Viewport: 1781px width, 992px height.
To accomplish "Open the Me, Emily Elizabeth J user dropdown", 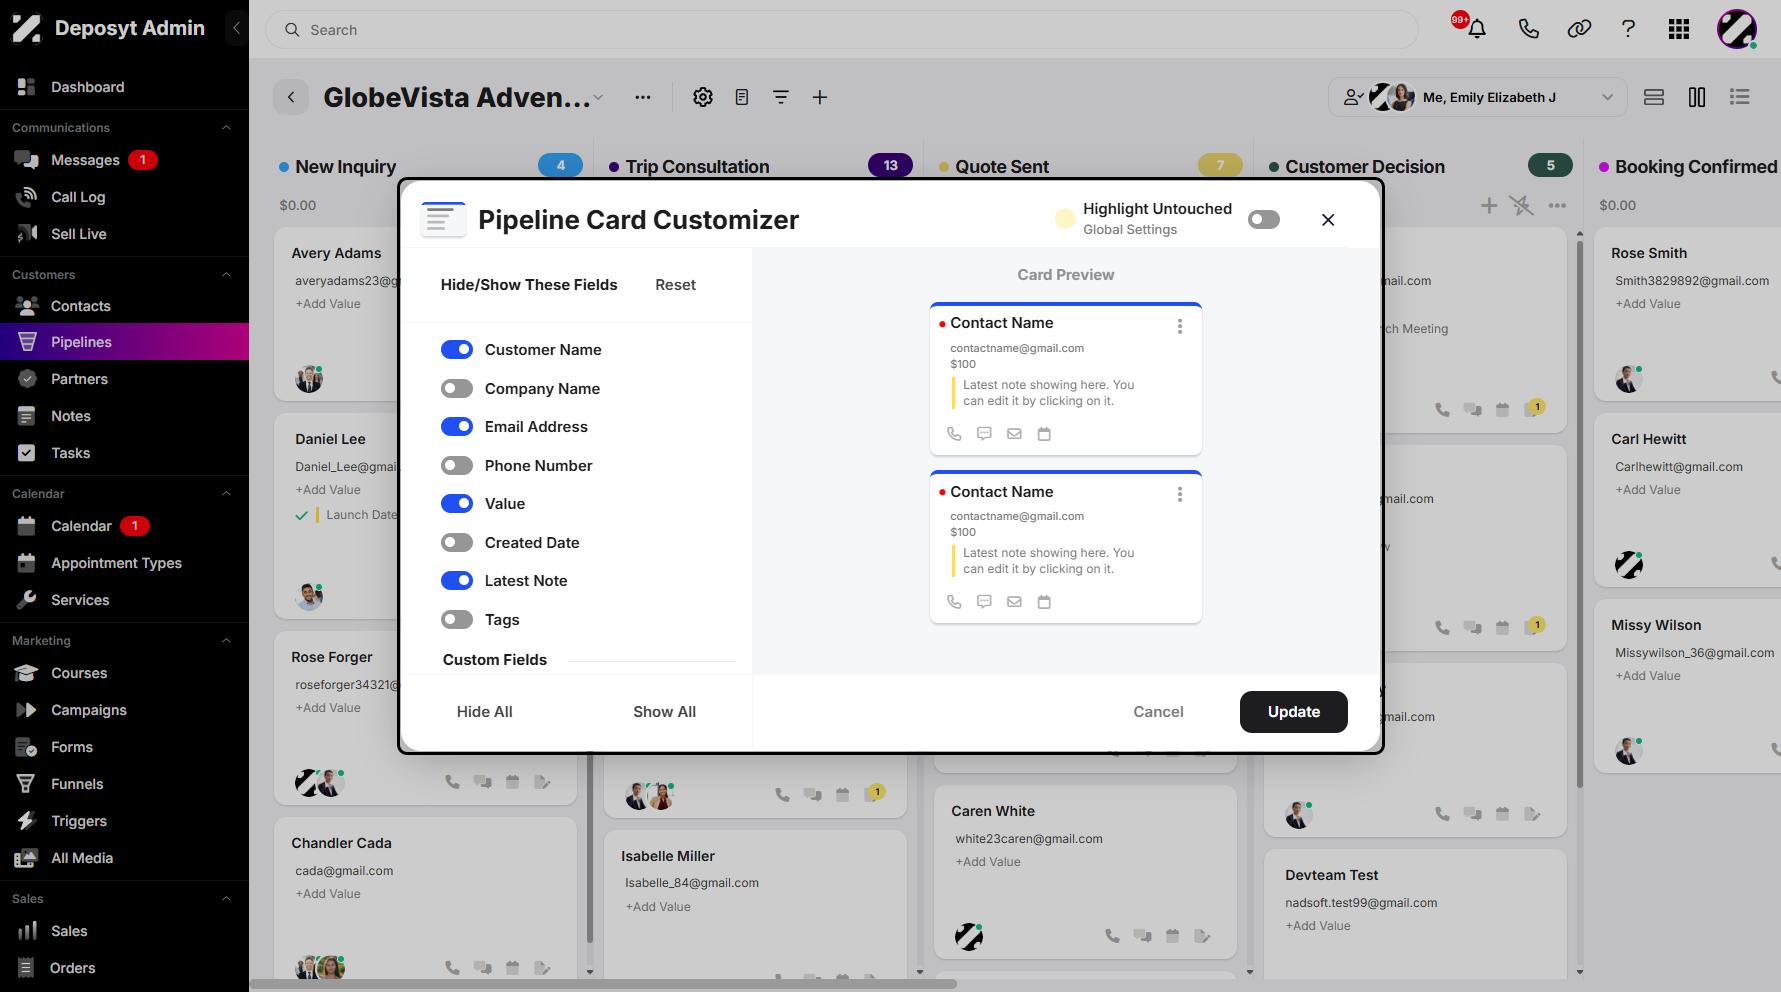I will click(x=1478, y=97).
